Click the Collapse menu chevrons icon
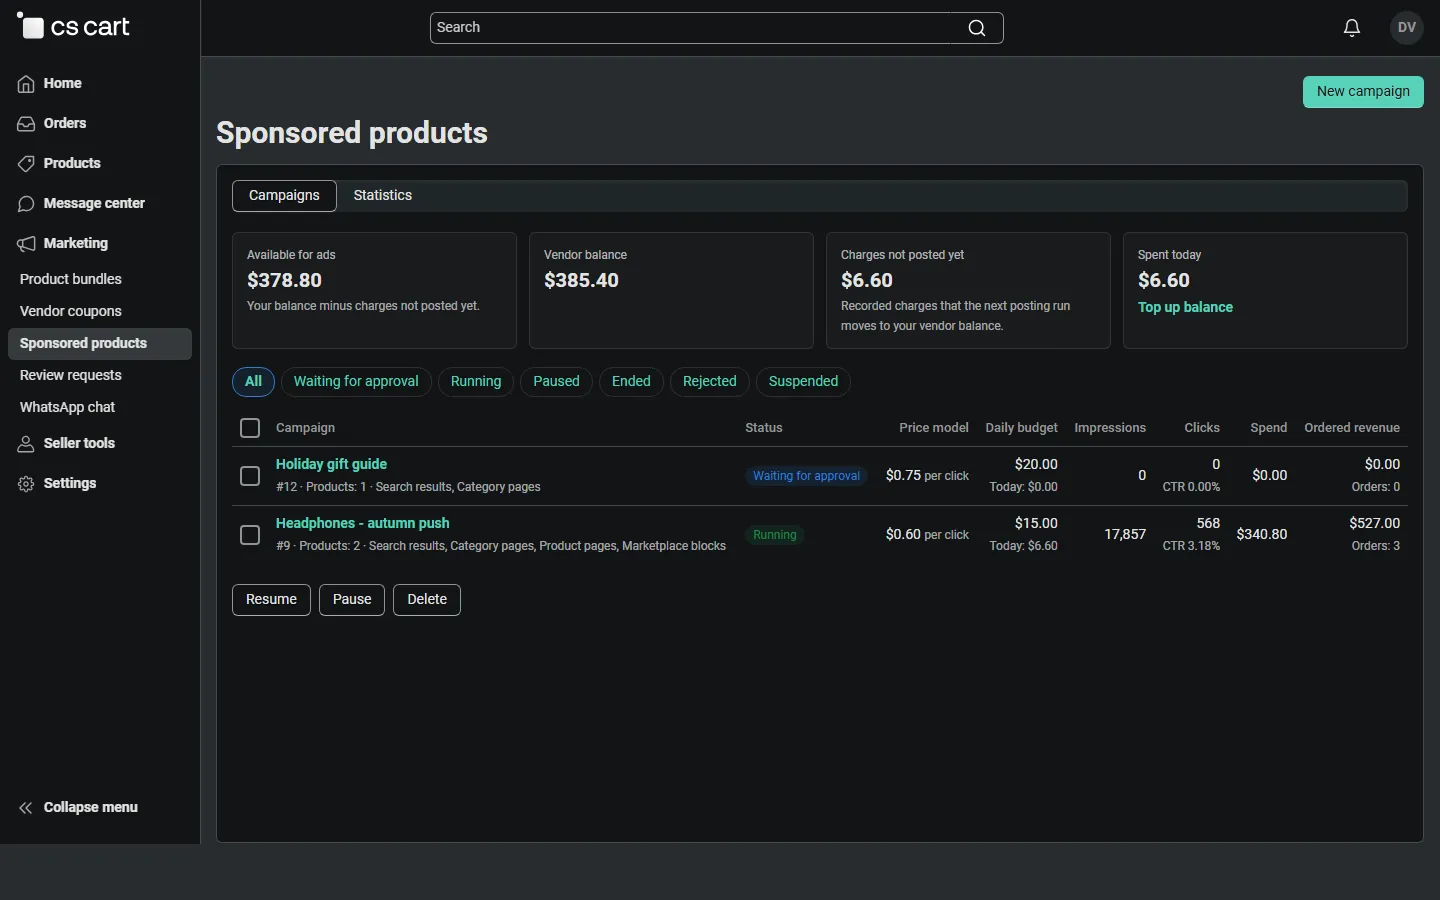The image size is (1440, 900). click(26, 808)
